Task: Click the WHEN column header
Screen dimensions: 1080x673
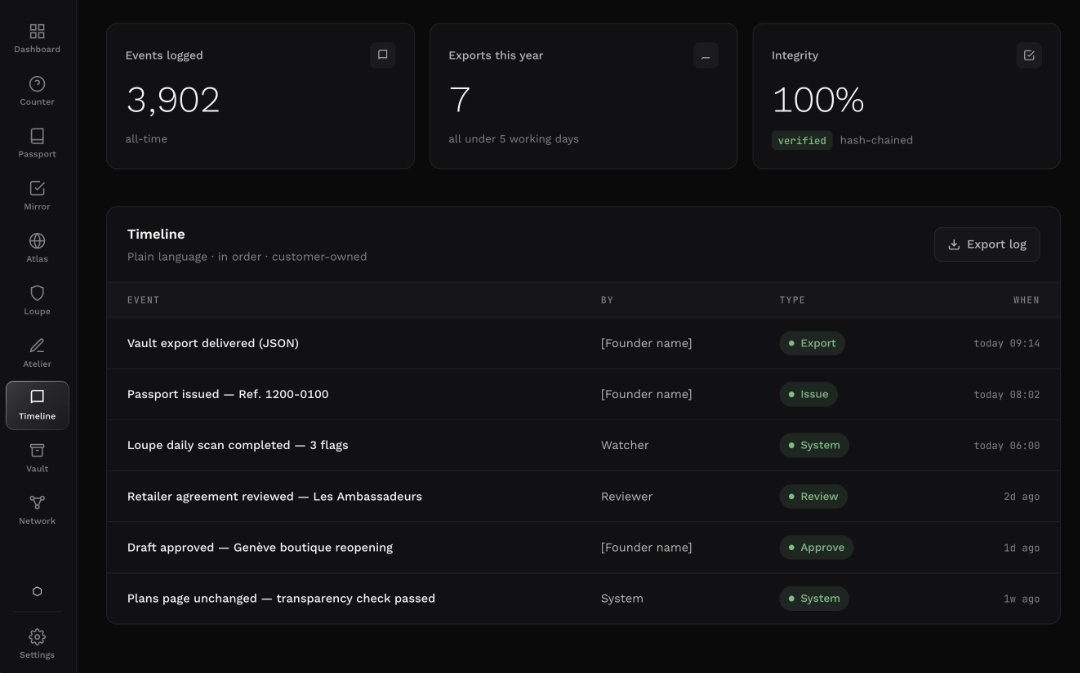Action: pyautogui.click(x=1026, y=300)
